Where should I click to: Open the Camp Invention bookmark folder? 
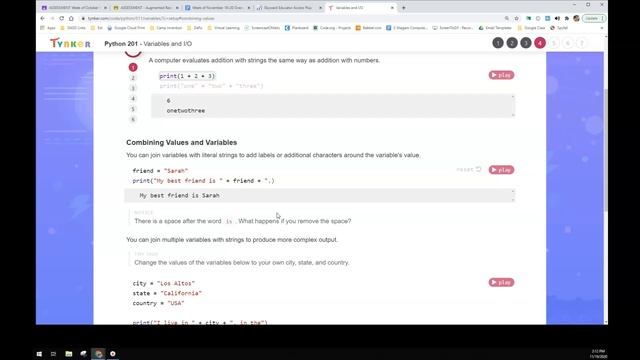166,28
